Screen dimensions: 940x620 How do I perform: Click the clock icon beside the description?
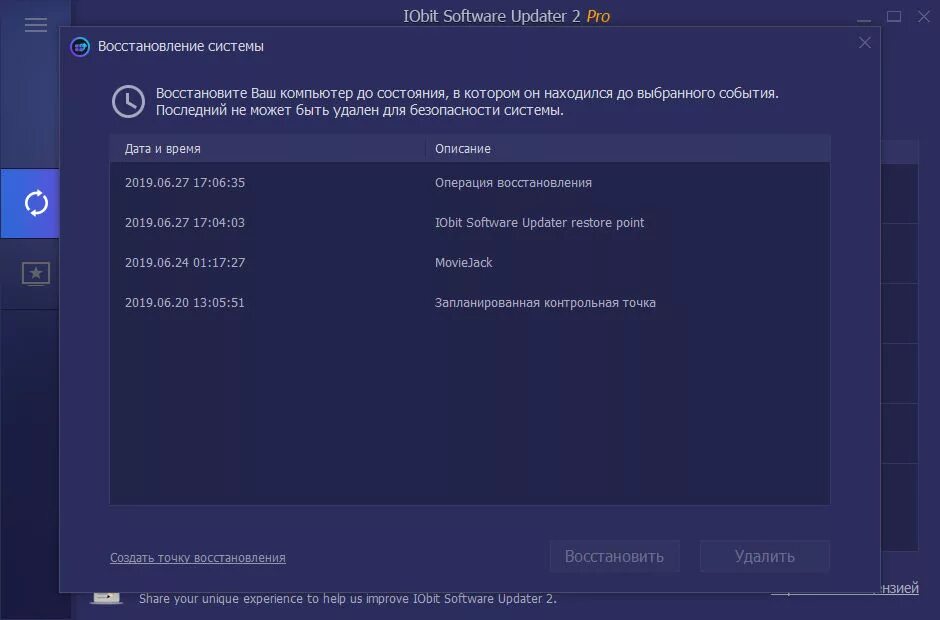click(x=128, y=101)
